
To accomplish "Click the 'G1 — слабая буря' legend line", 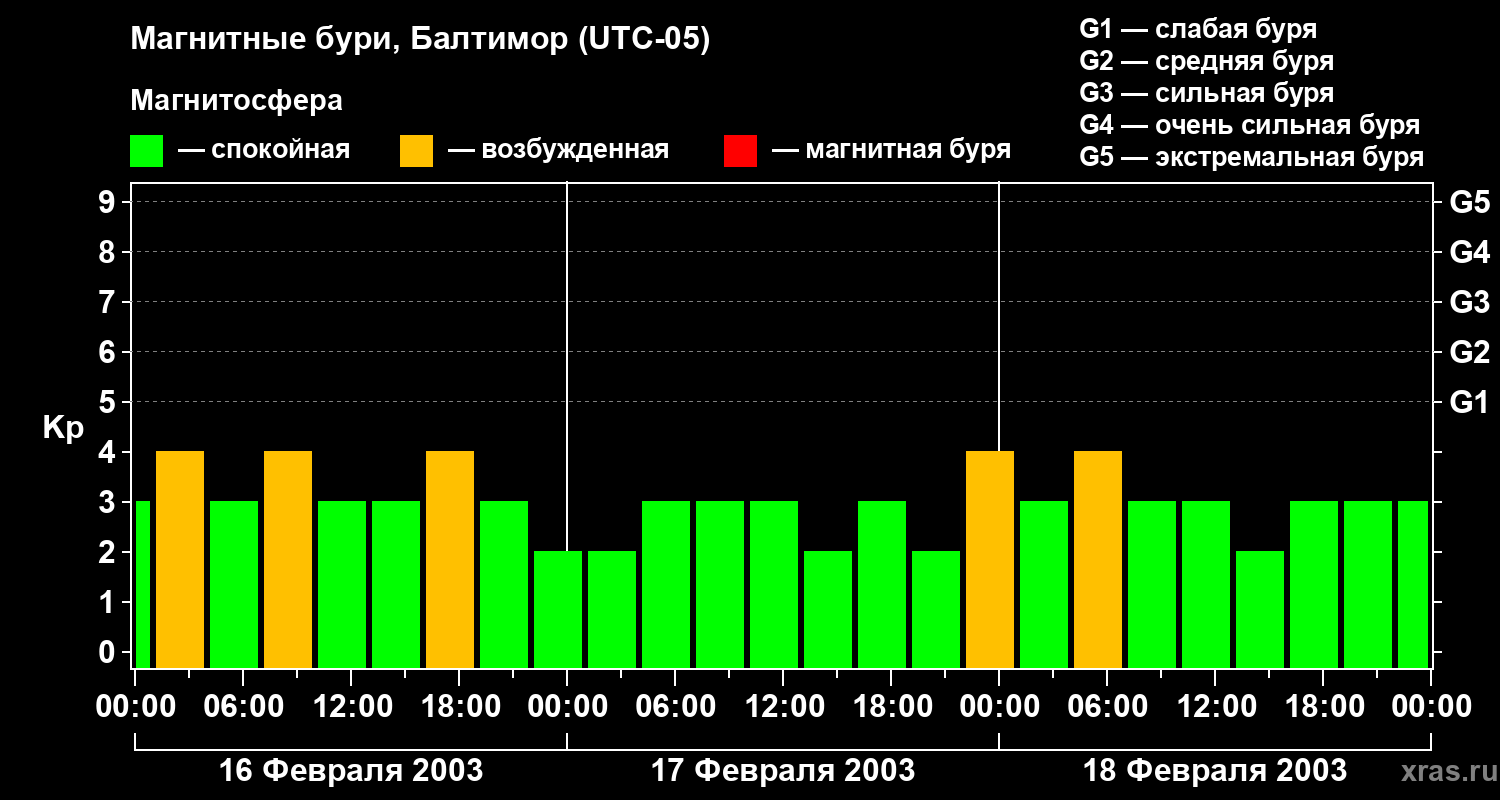I will tap(1198, 29).
